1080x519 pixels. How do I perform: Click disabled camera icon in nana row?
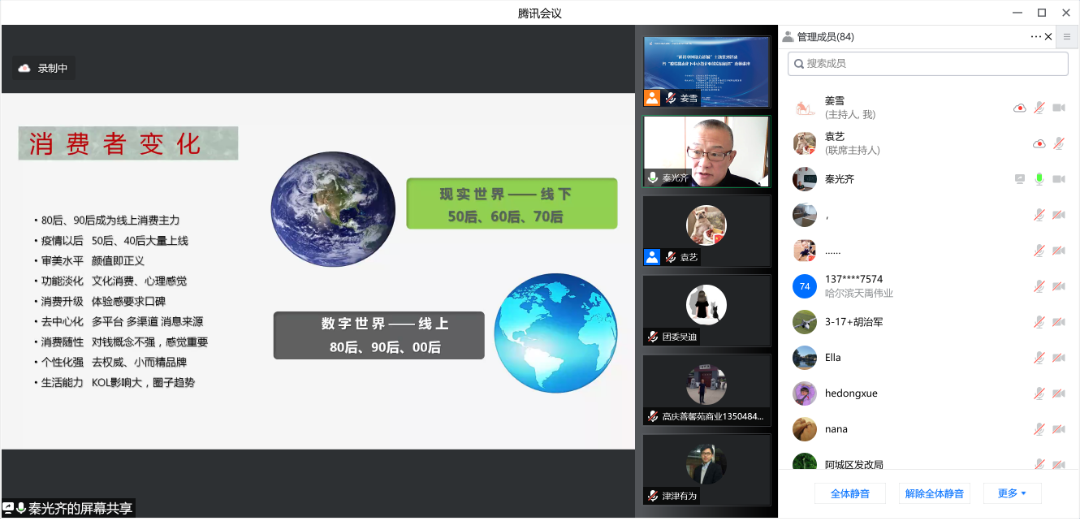(1059, 429)
